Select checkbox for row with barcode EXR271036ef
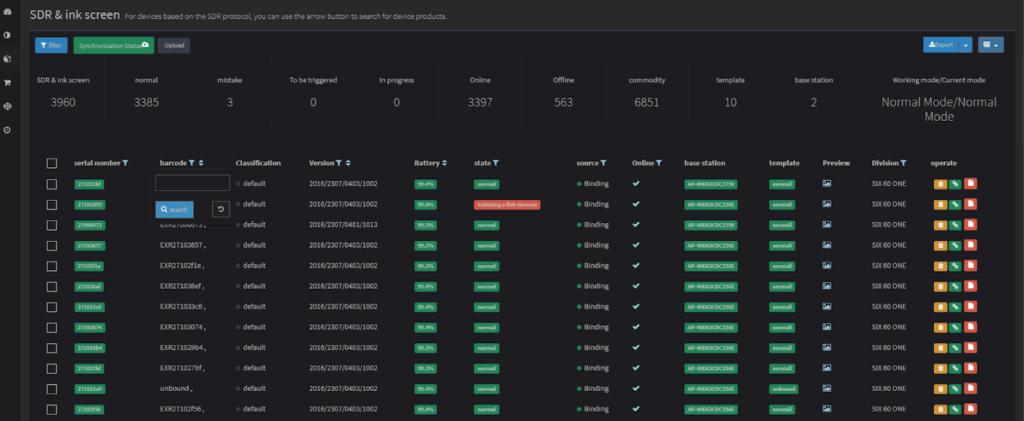Screen dimensions: 1024x421 pos(52,286)
